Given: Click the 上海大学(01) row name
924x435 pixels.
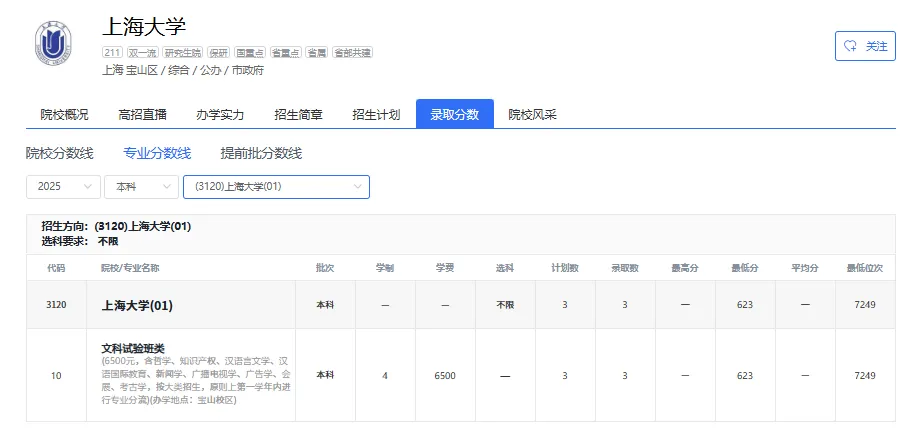Looking at the screenshot, I should (137, 305).
